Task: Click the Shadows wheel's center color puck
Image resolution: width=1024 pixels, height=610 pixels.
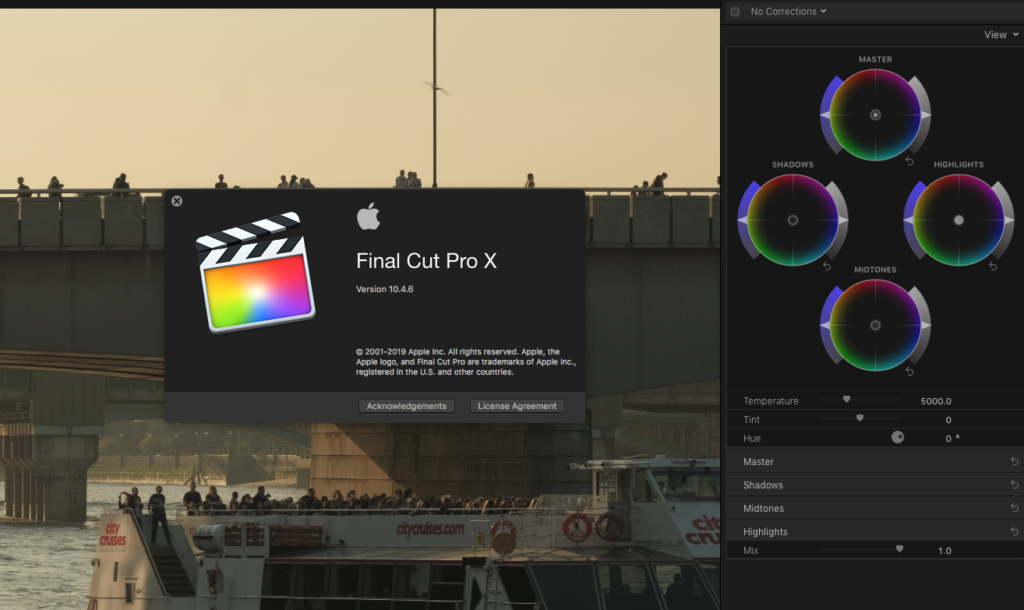Action: tap(793, 220)
